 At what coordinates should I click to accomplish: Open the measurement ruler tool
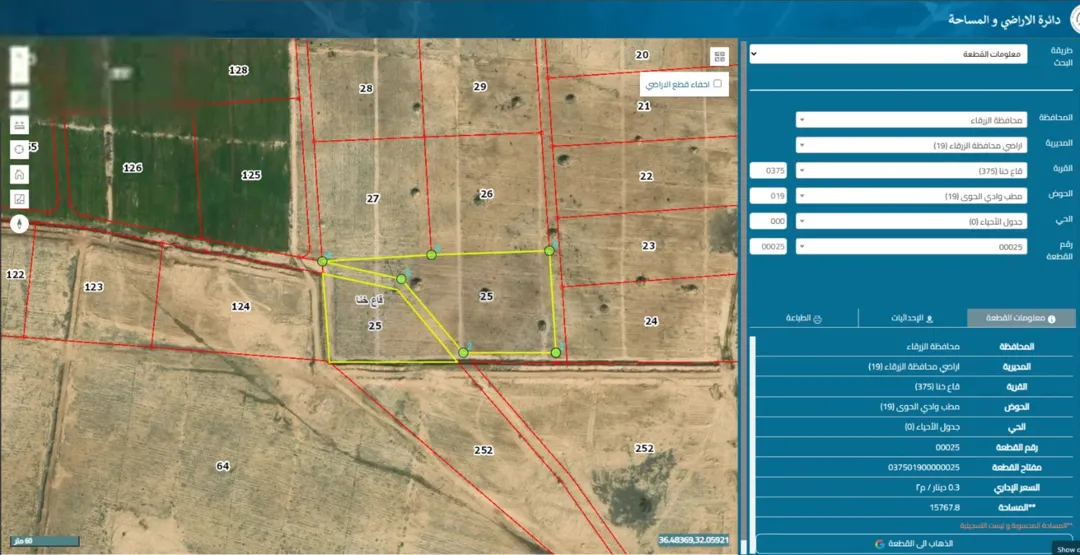pos(19,125)
